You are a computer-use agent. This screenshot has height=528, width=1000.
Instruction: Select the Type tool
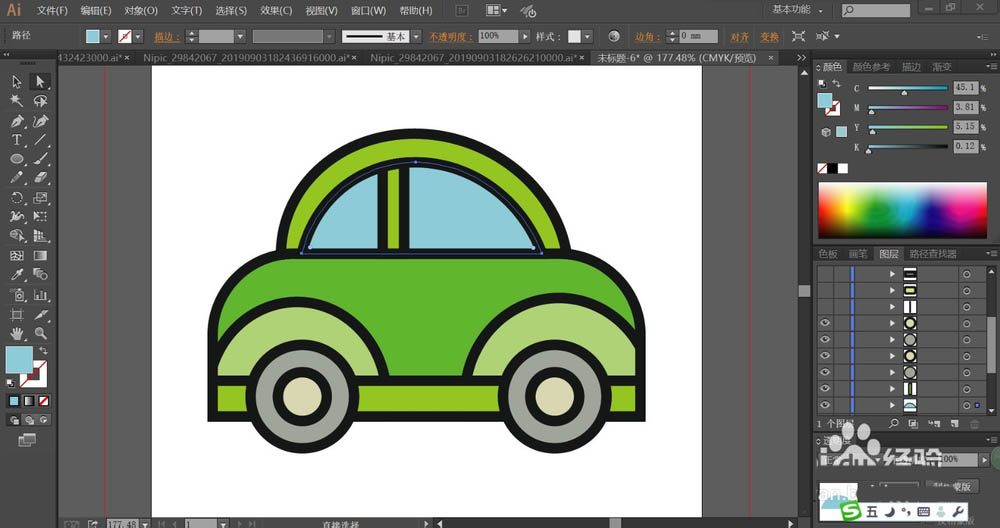coord(17,140)
